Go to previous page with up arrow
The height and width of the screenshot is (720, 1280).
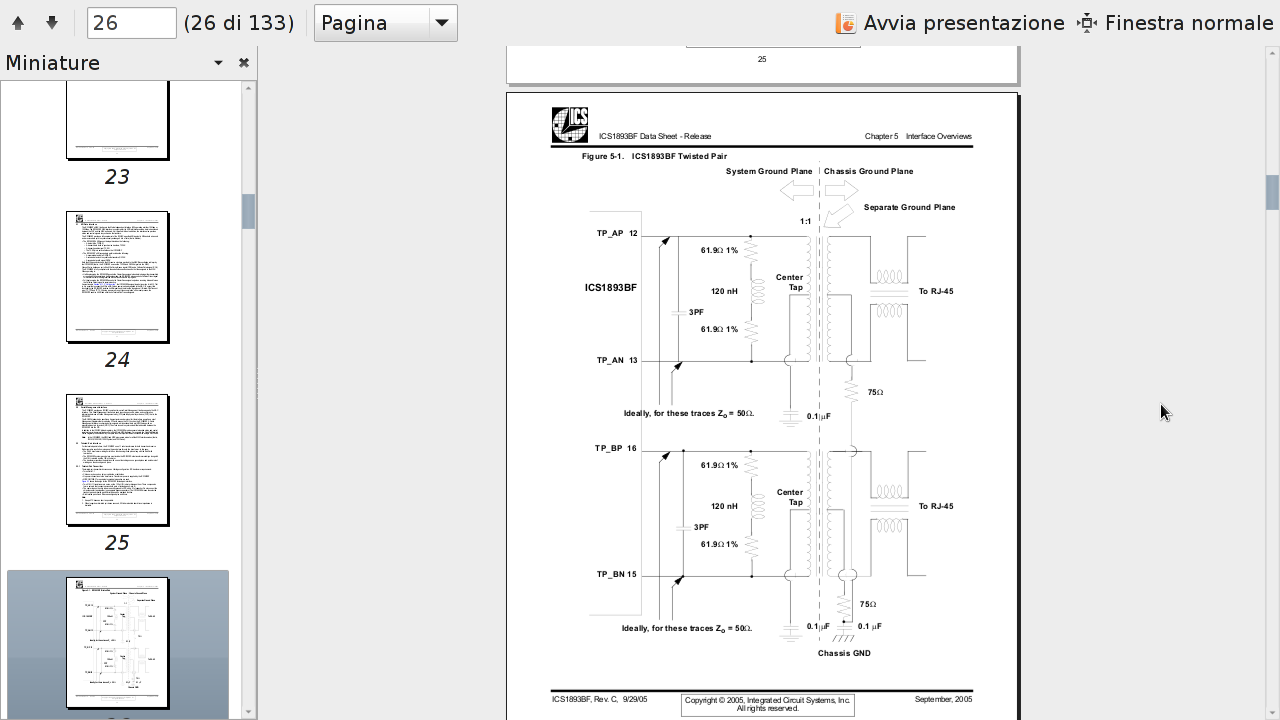click(18, 23)
